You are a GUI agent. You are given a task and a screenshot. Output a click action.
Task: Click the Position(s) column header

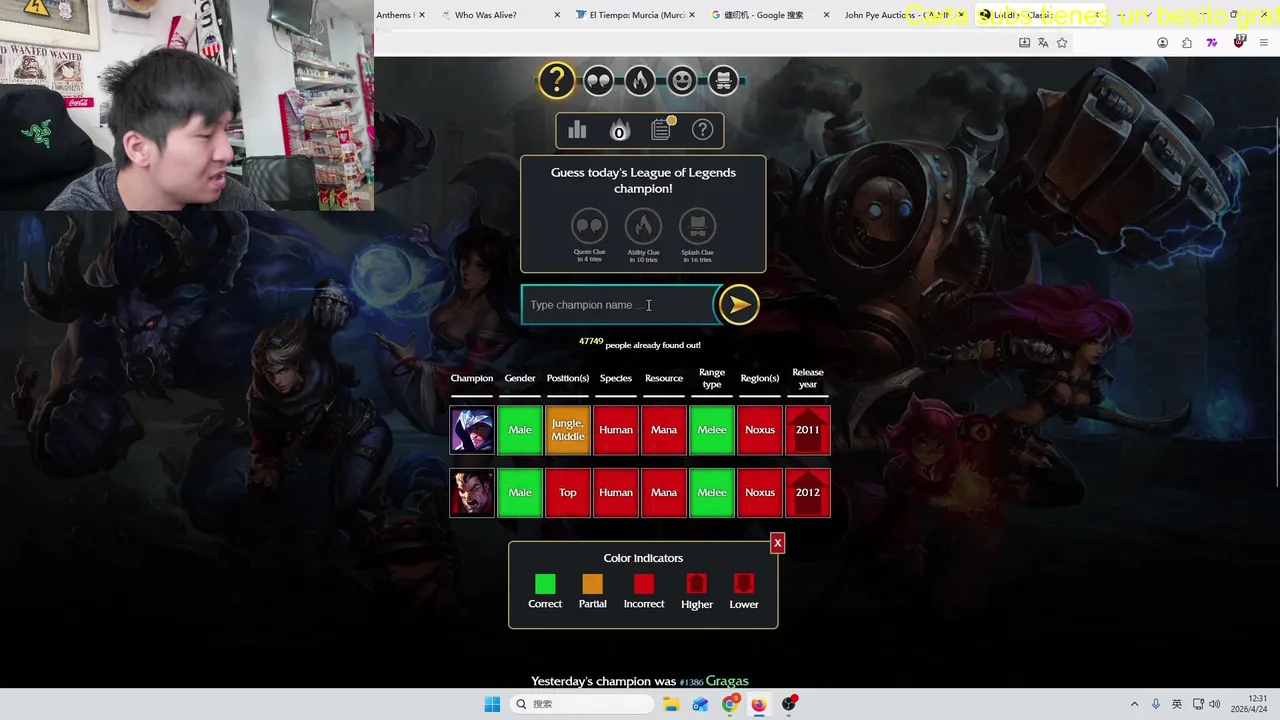point(568,378)
